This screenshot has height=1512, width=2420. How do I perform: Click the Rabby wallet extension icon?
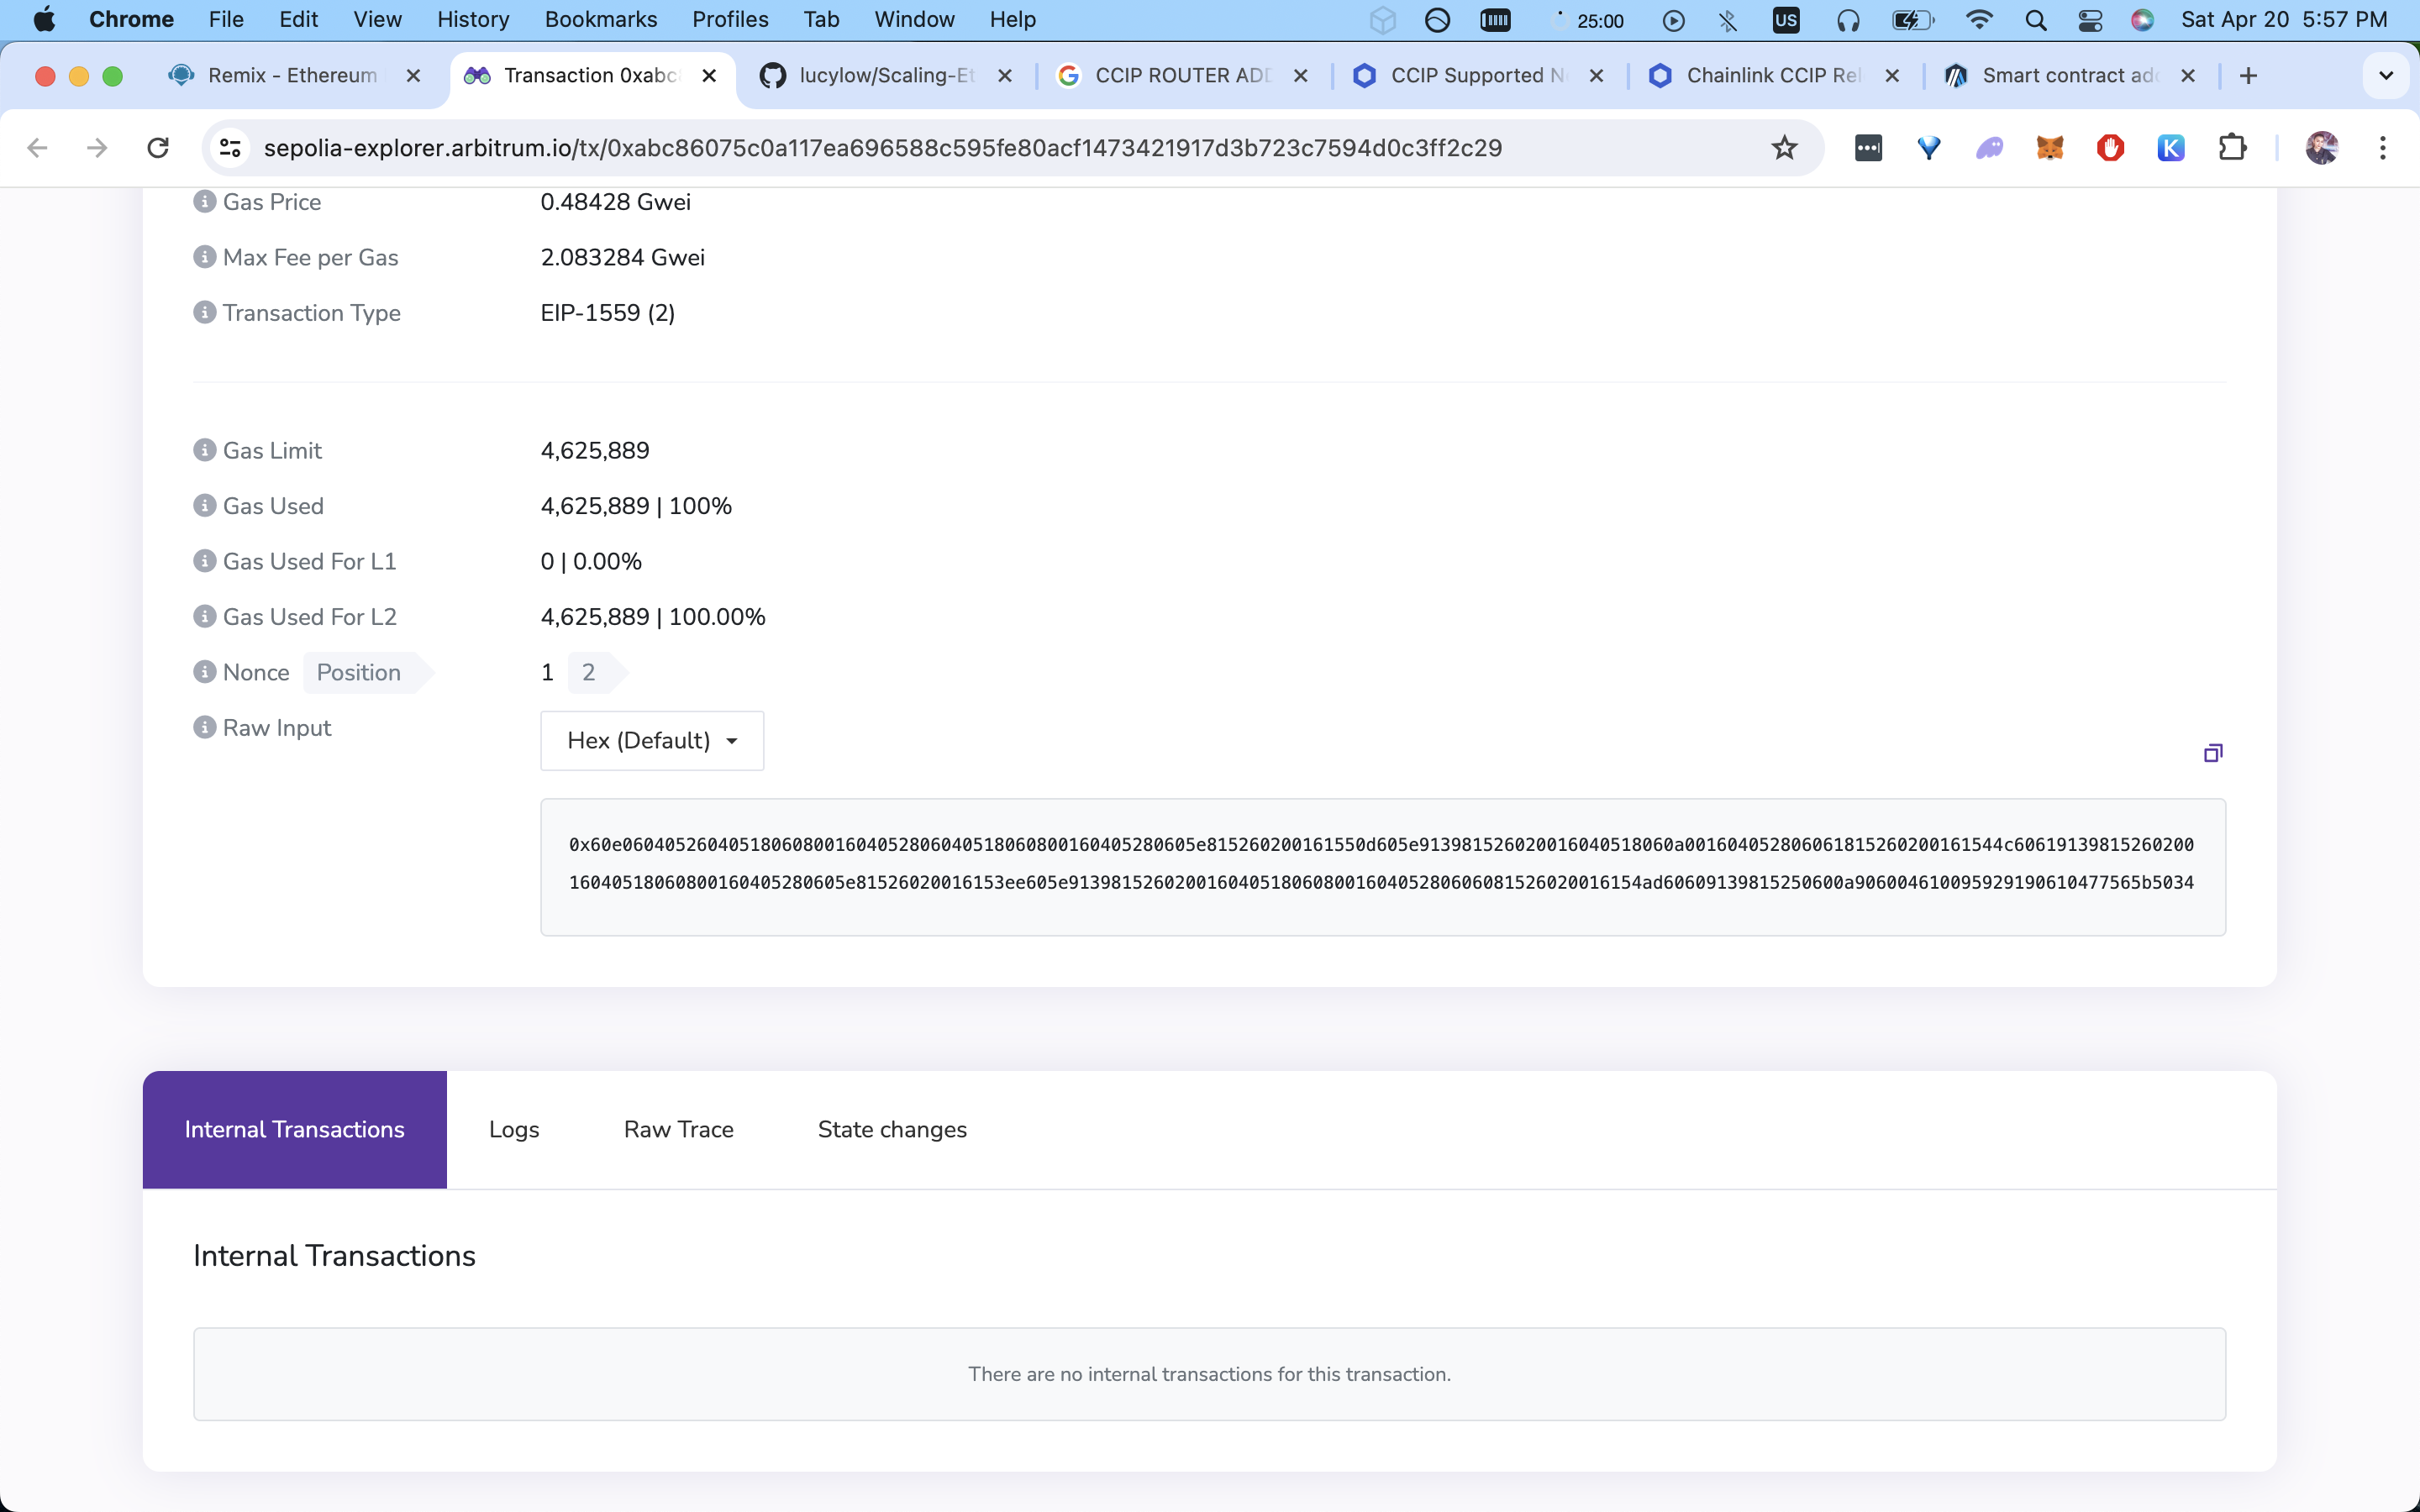(1991, 148)
